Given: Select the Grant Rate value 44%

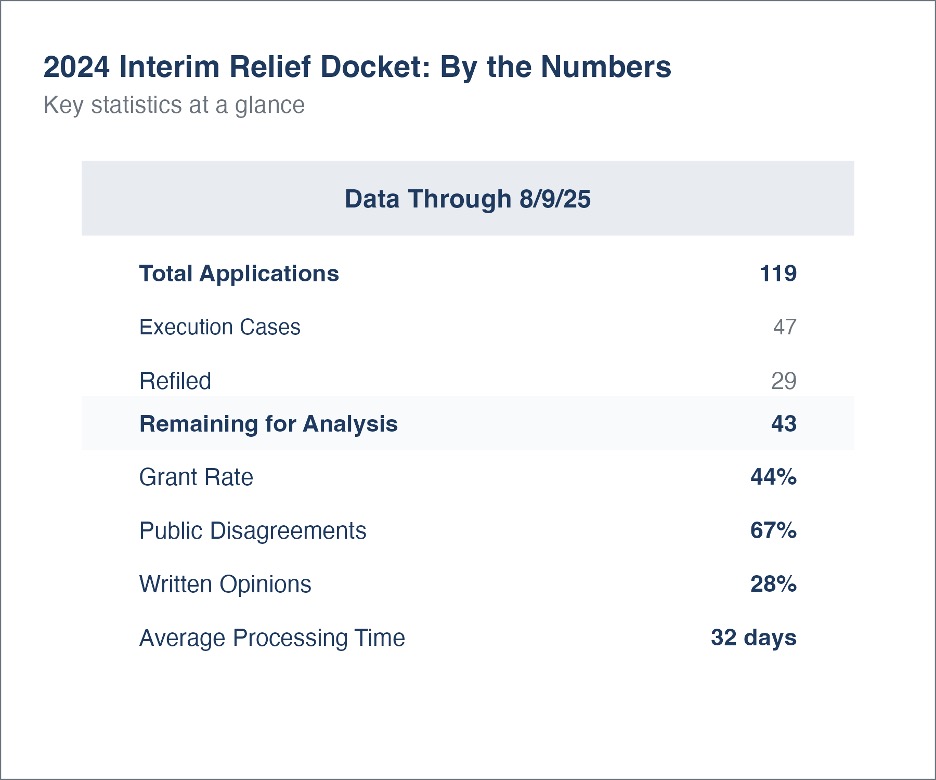Looking at the screenshot, I should [x=773, y=478].
